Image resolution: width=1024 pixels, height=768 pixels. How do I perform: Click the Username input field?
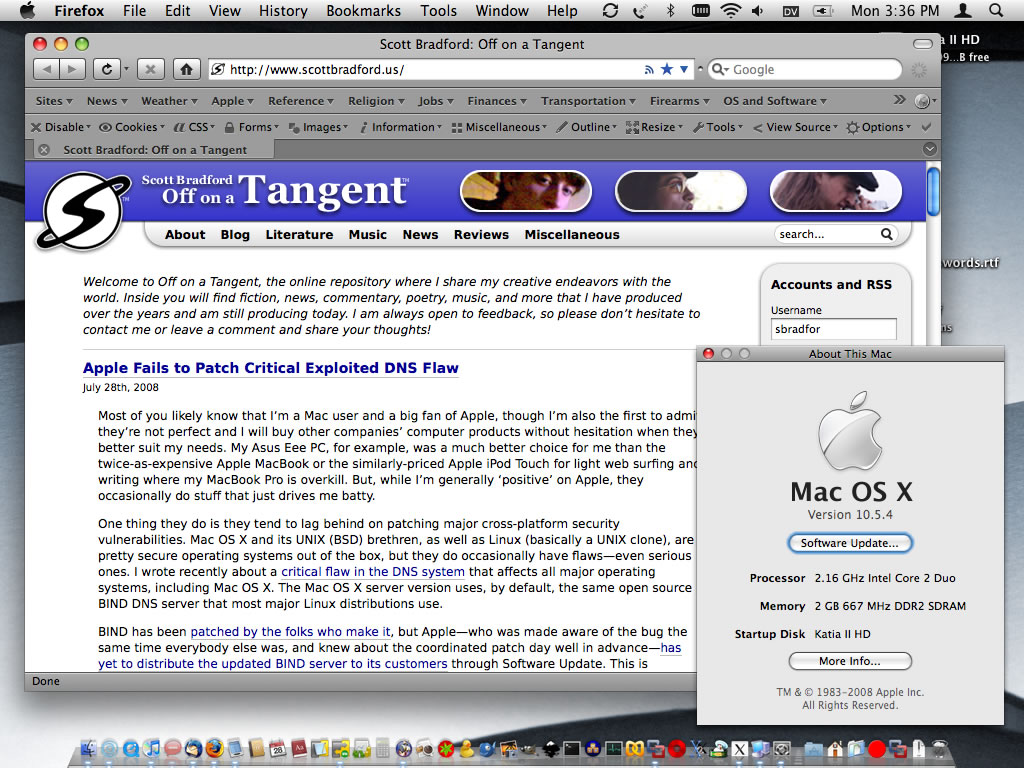tap(833, 328)
